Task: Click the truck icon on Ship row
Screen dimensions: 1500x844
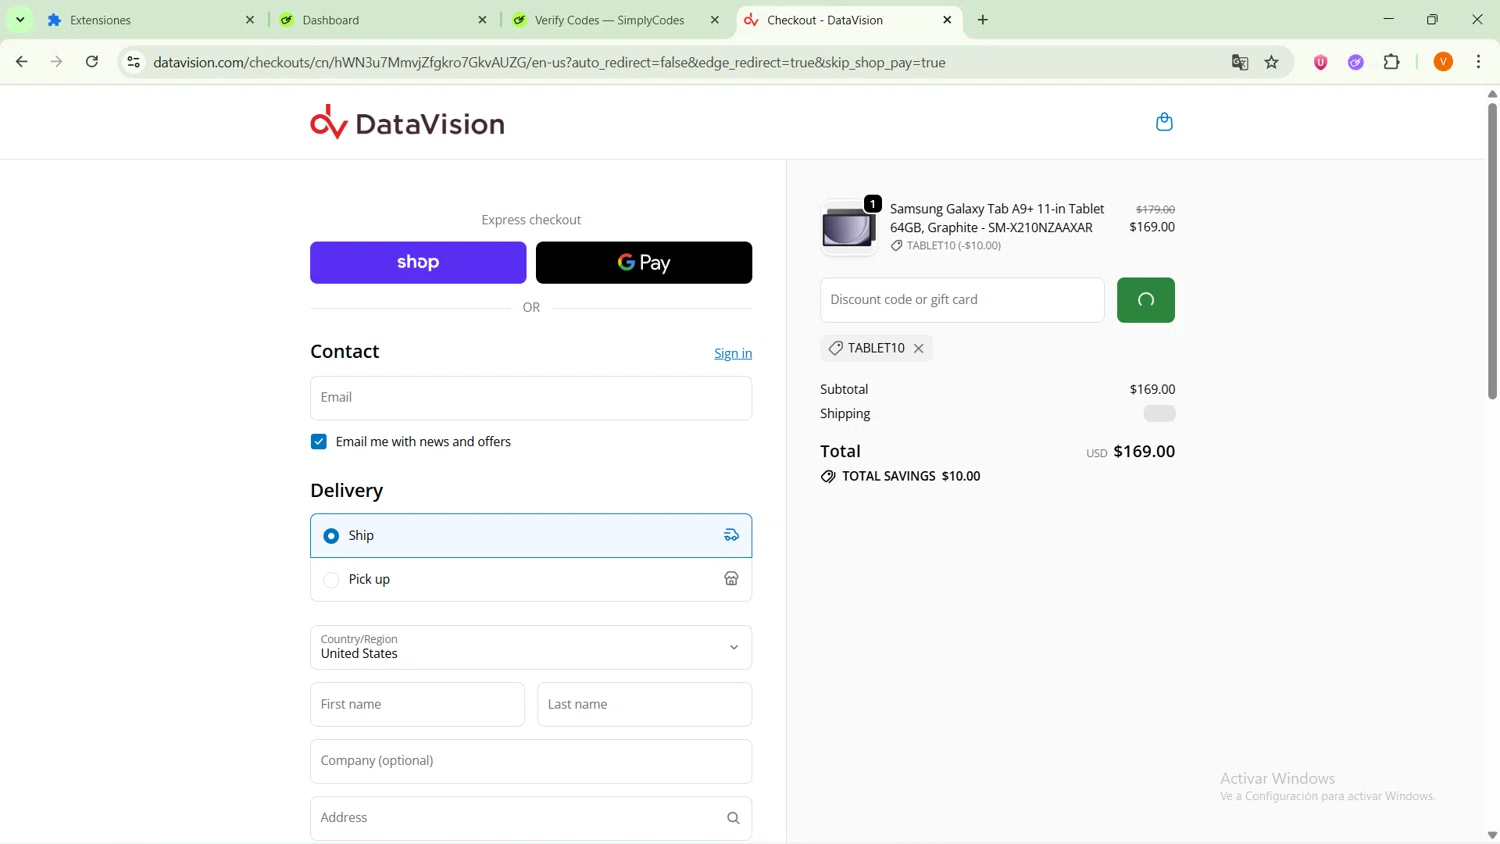Action: pyautogui.click(x=731, y=535)
